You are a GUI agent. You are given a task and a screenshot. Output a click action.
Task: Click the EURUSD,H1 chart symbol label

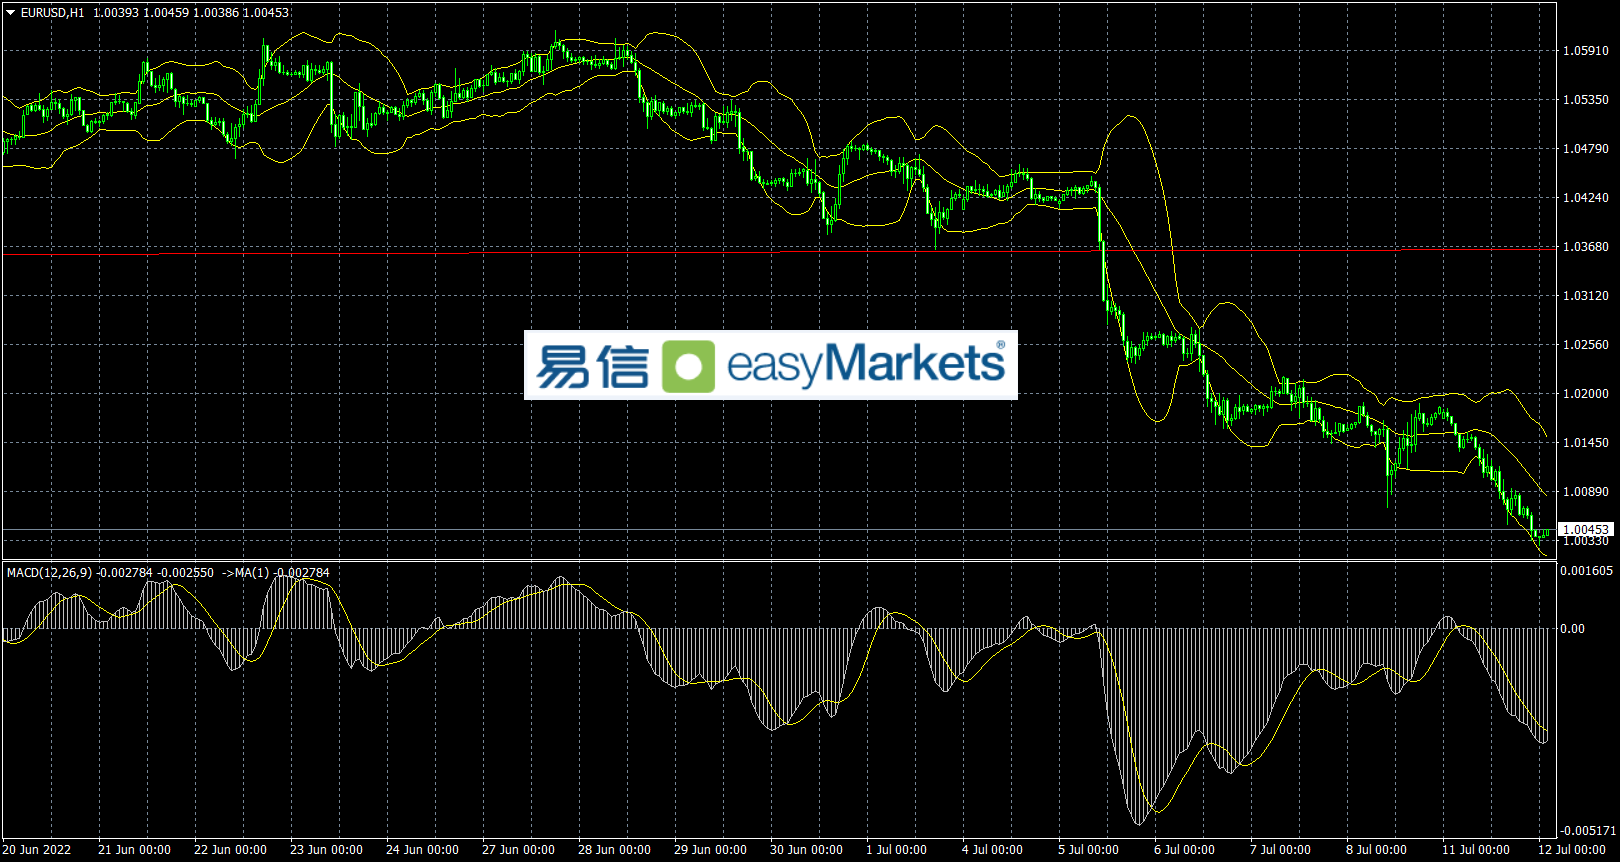pyautogui.click(x=53, y=13)
